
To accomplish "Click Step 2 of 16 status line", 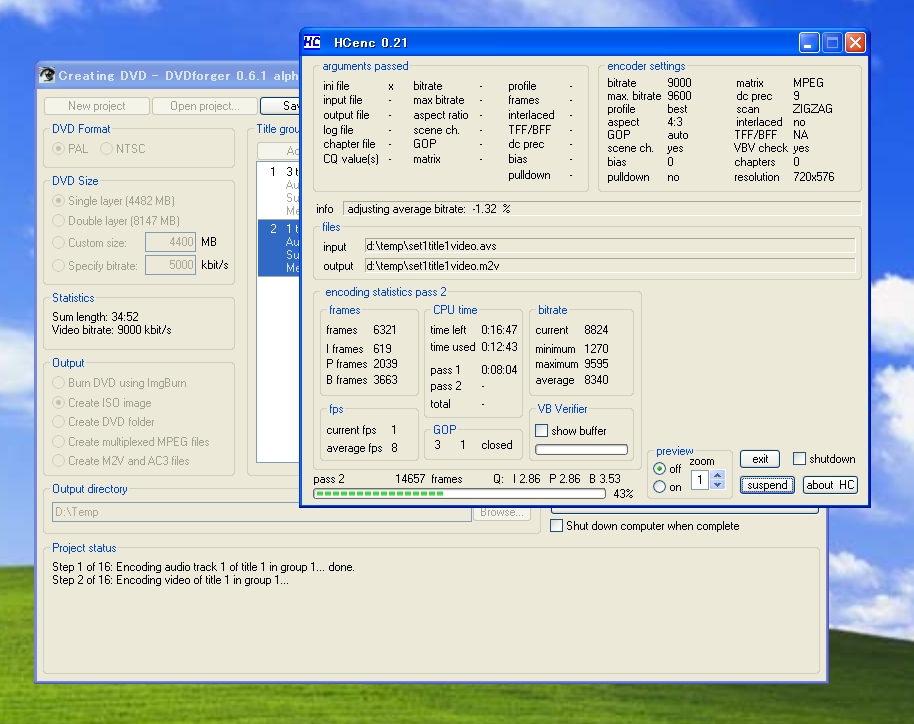I will tap(170, 580).
